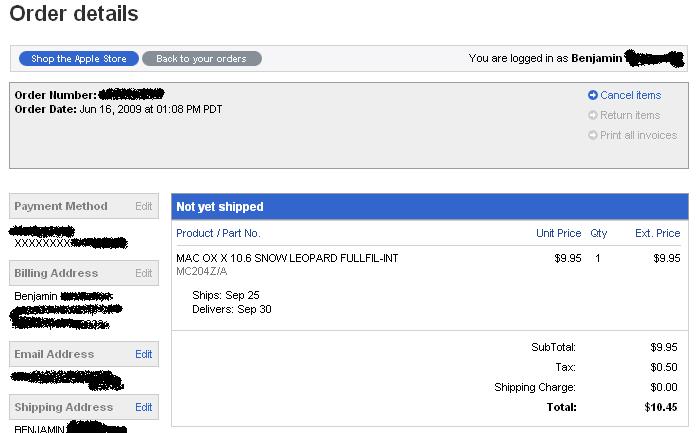The width and height of the screenshot is (697, 433).
Task: Click the arrow icon beside Return items
Action: (593, 115)
